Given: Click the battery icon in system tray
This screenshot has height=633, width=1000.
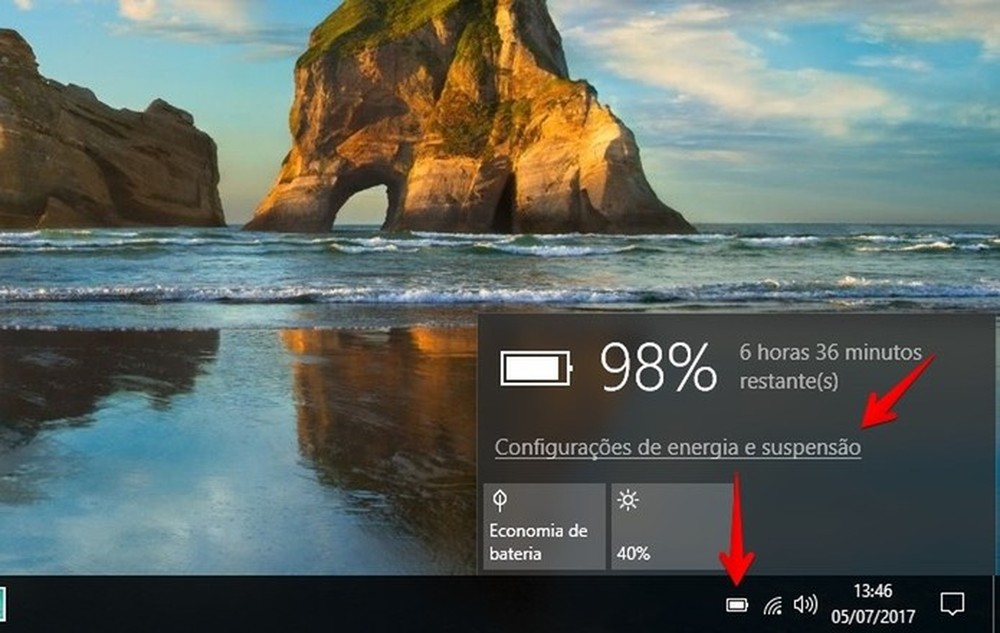Looking at the screenshot, I should point(736,604).
